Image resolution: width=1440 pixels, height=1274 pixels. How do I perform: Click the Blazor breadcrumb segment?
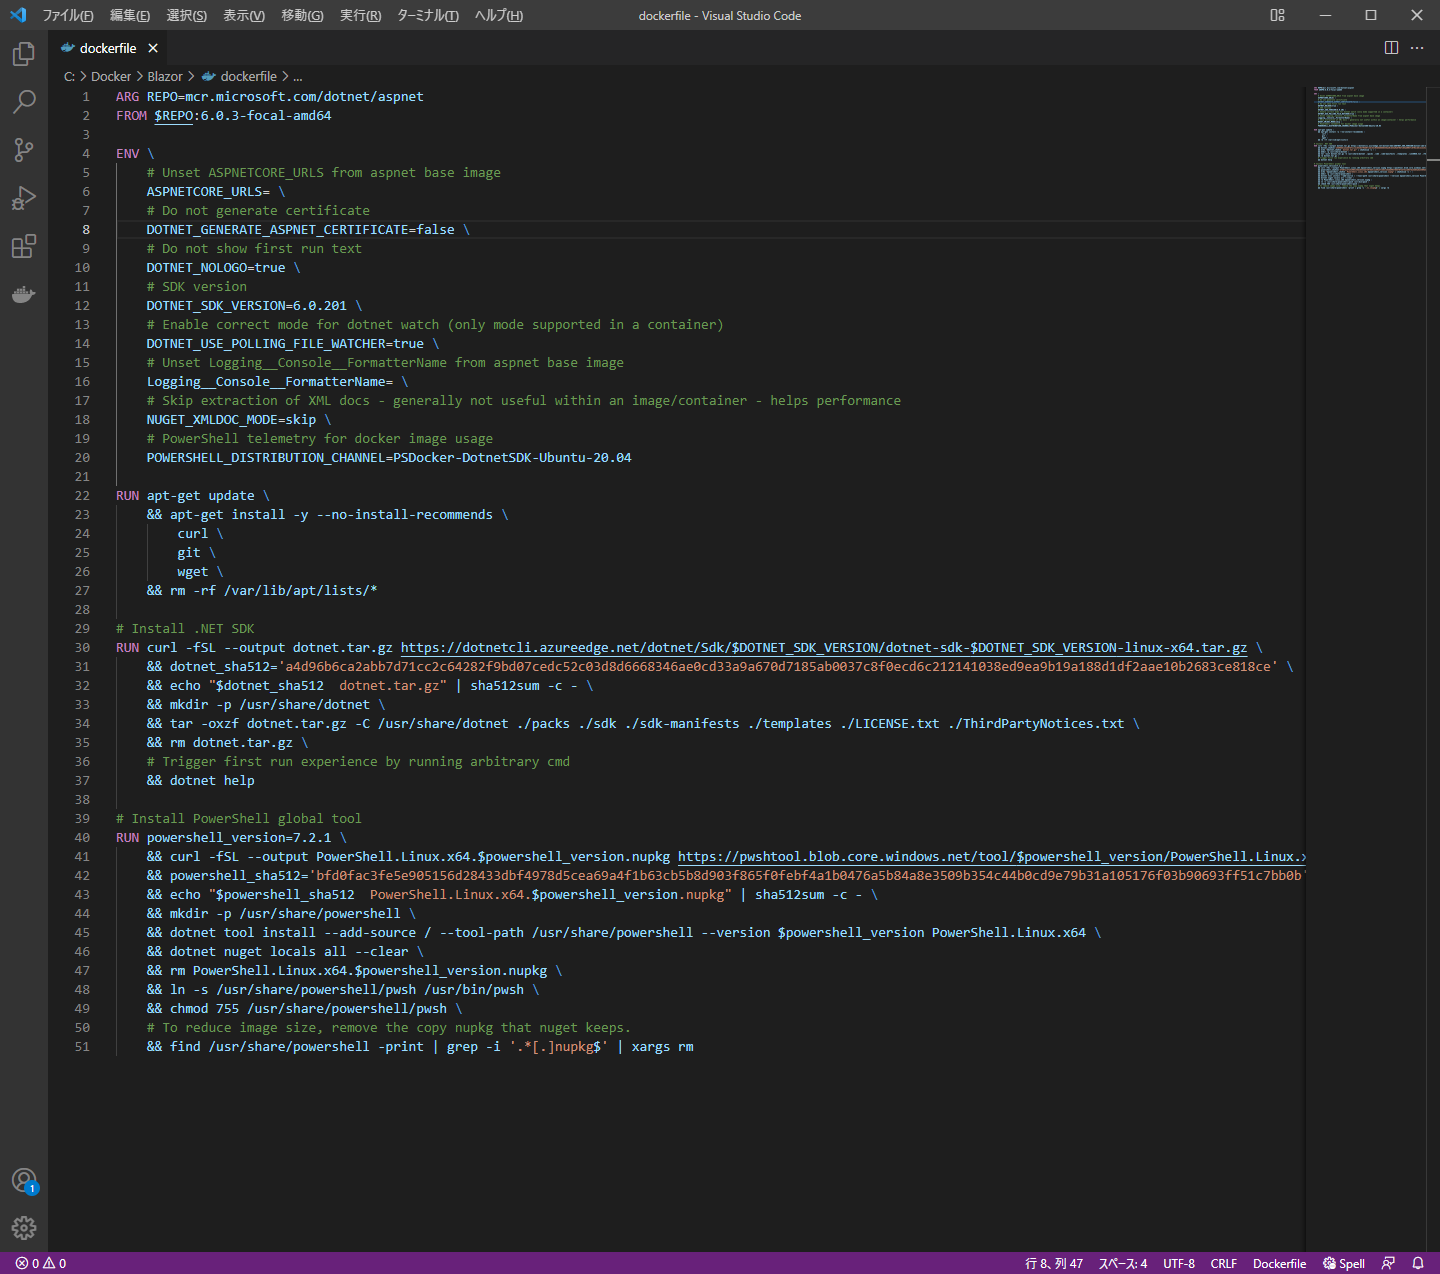pyautogui.click(x=165, y=76)
